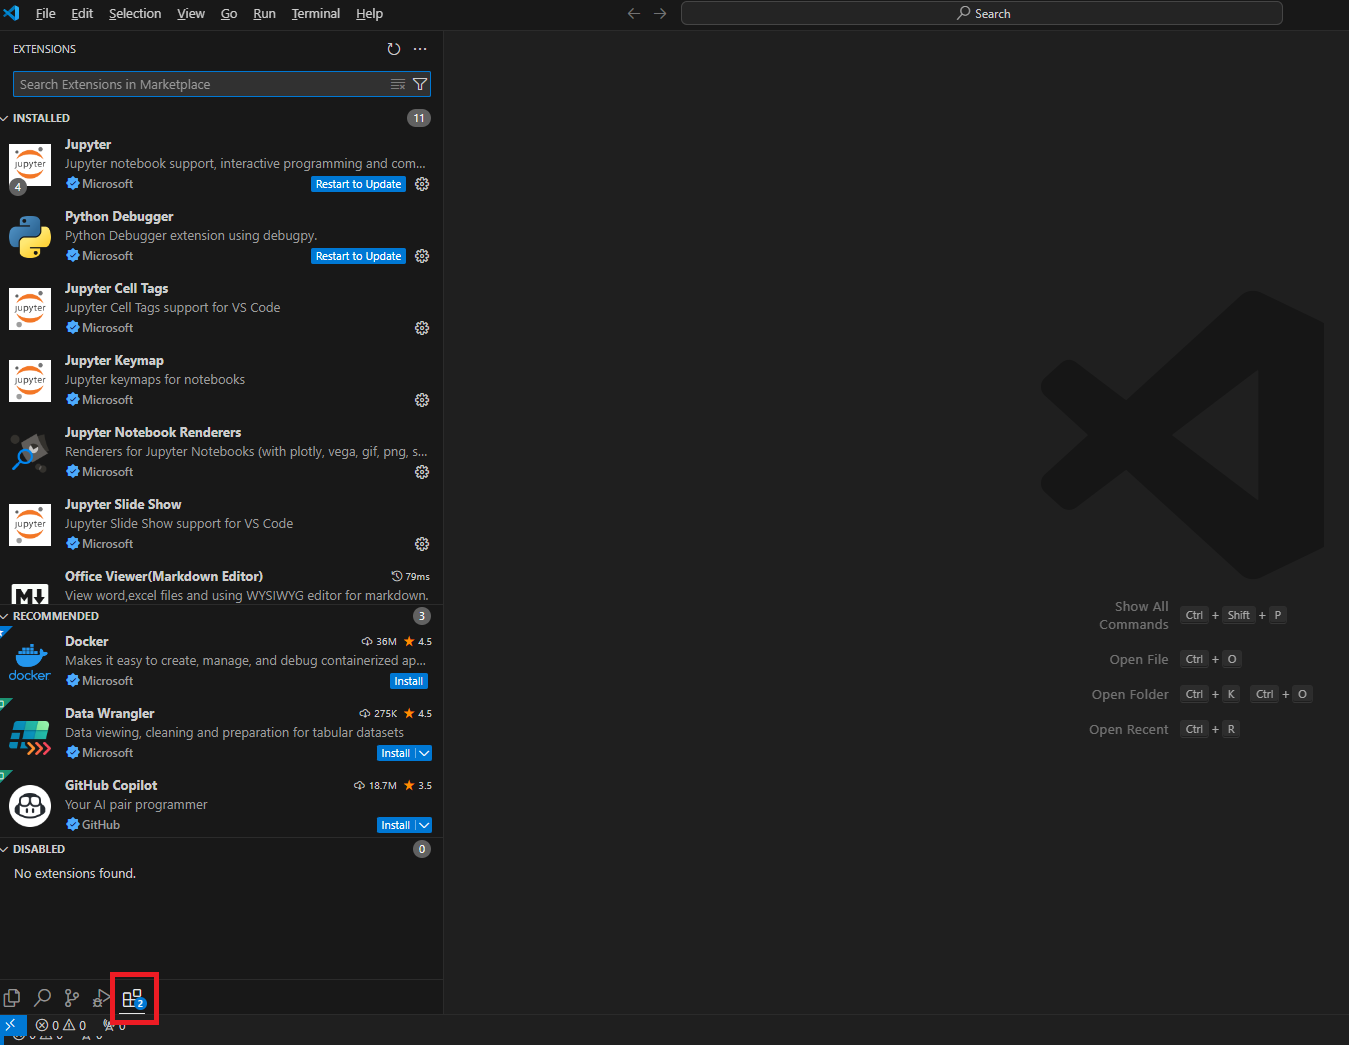Click the GitHub publisher under GitHub Copilot
The width and height of the screenshot is (1349, 1045).
click(x=93, y=825)
